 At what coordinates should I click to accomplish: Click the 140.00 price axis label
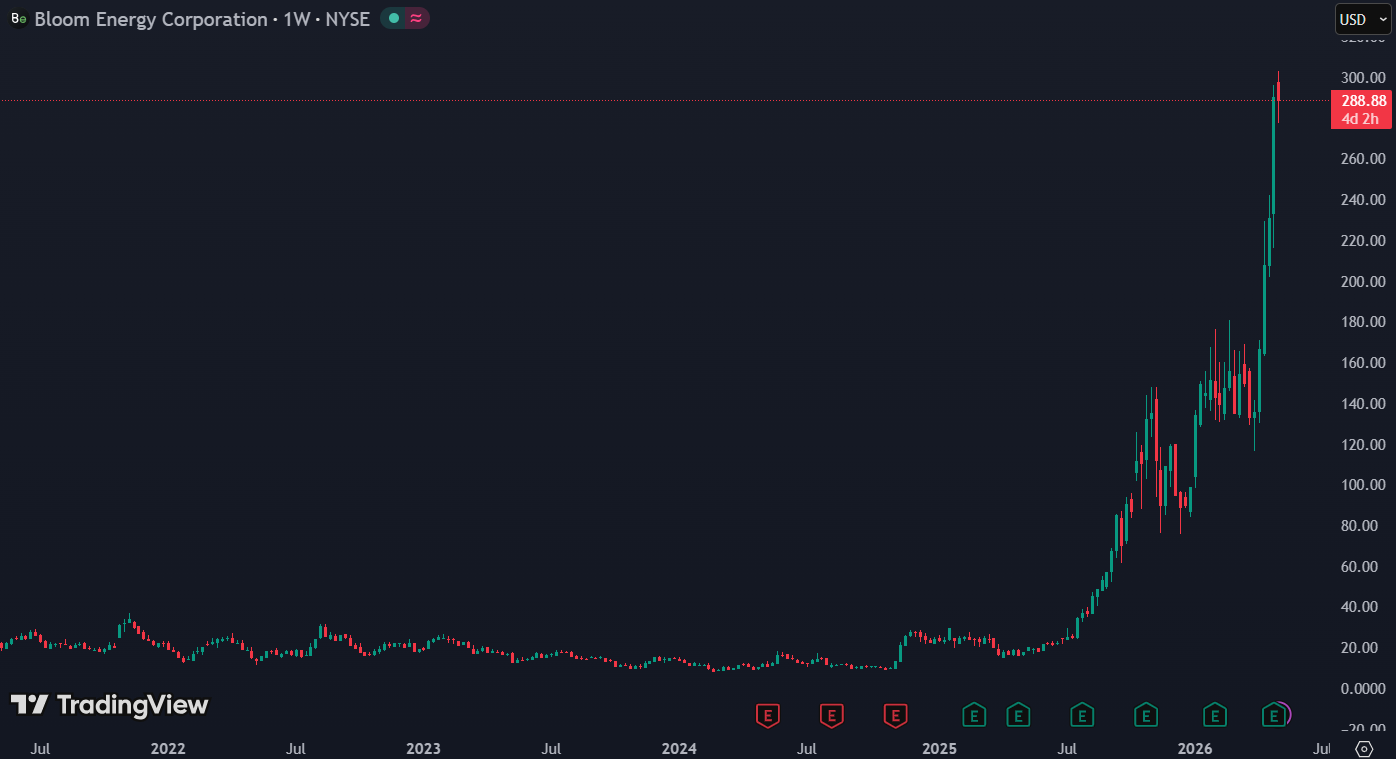pyautogui.click(x=1364, y=404)
